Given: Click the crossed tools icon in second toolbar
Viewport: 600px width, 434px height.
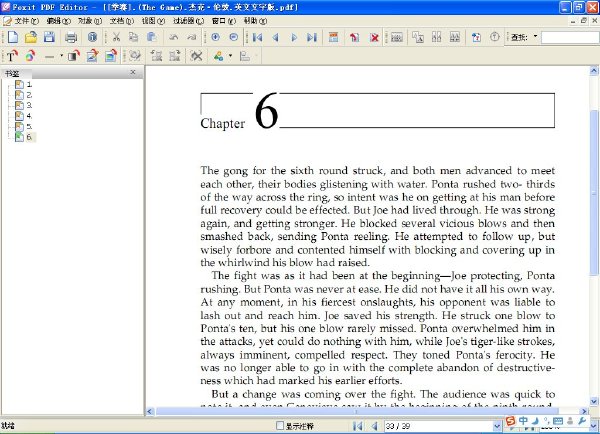Looking at the screenshot, I should [x=196, y=56].
